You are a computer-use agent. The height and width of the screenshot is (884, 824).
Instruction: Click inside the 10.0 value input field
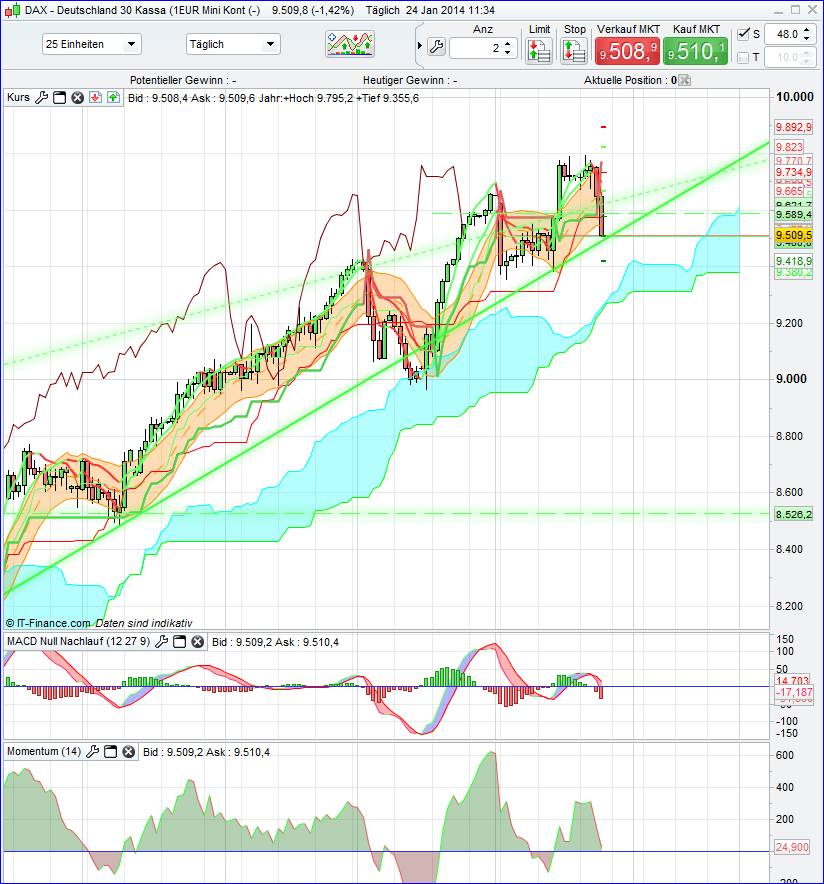point(788,57)
